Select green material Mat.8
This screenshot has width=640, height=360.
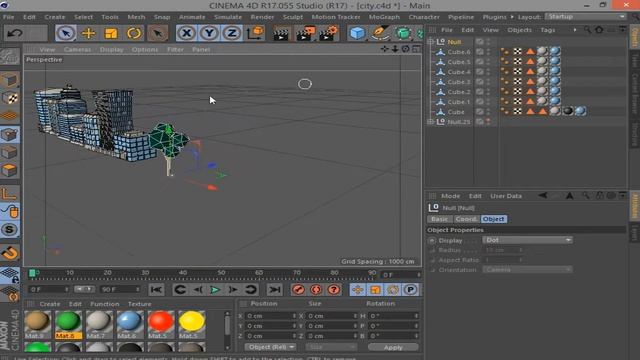tap(68, 325)
